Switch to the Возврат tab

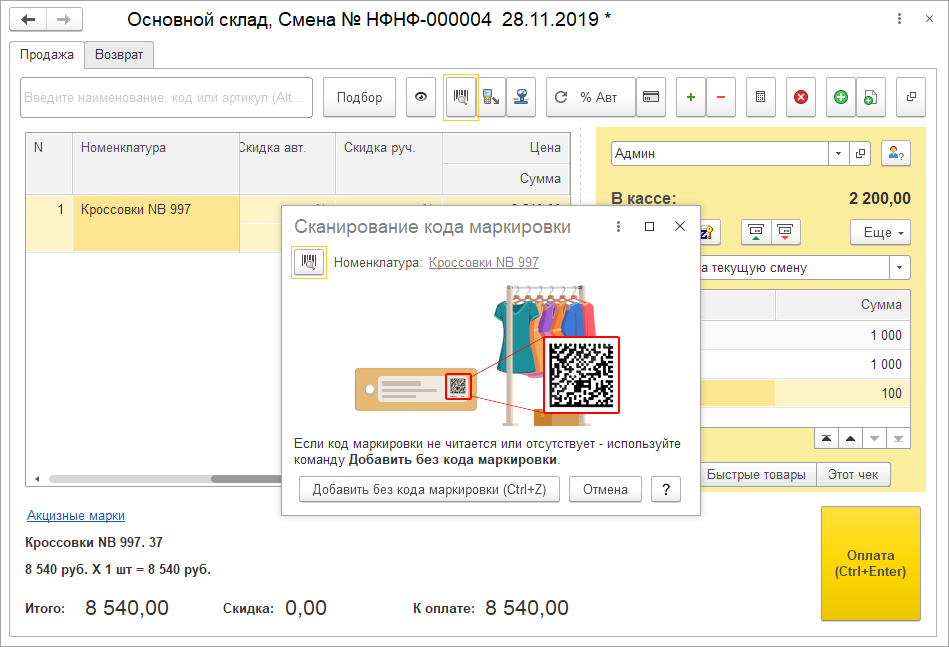click(119, 55)
